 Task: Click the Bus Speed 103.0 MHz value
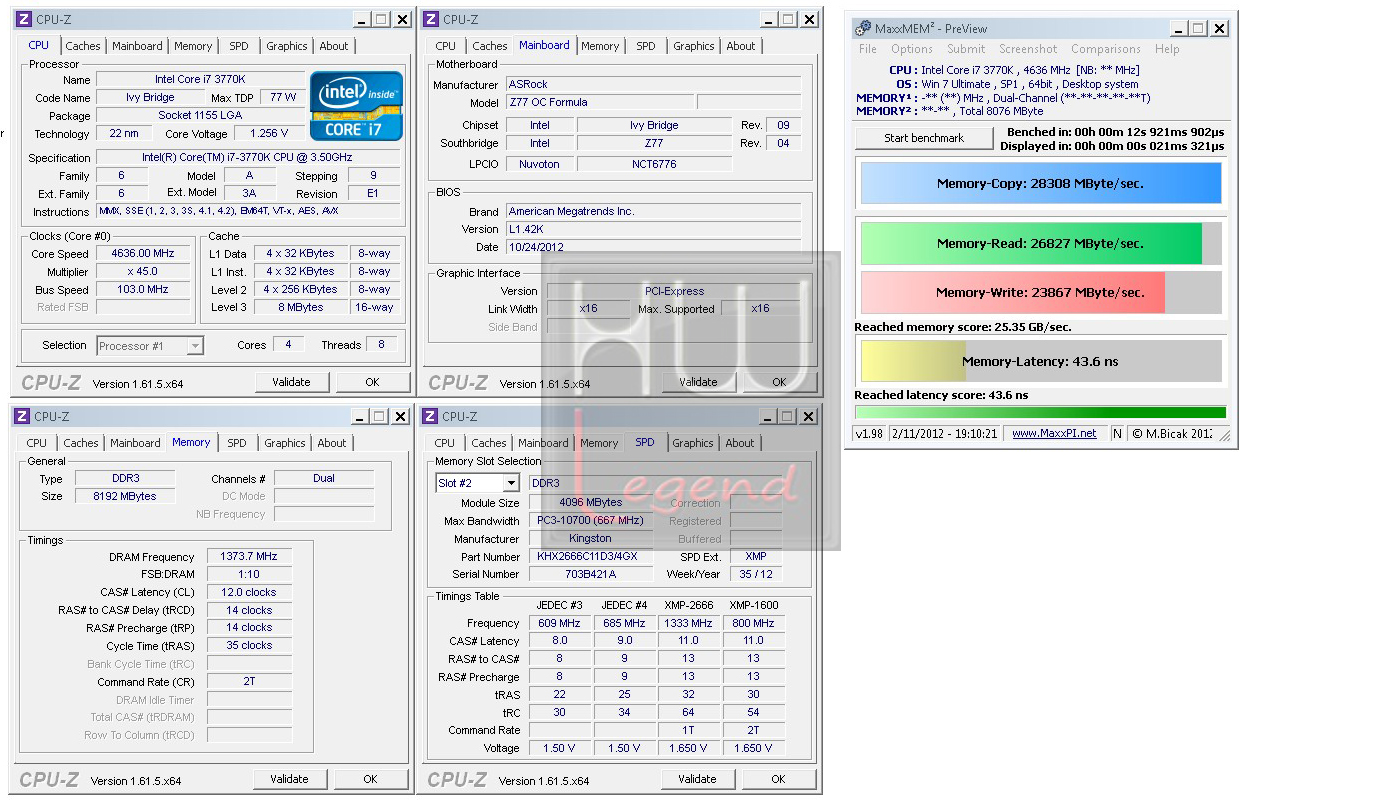pos(143,290)
